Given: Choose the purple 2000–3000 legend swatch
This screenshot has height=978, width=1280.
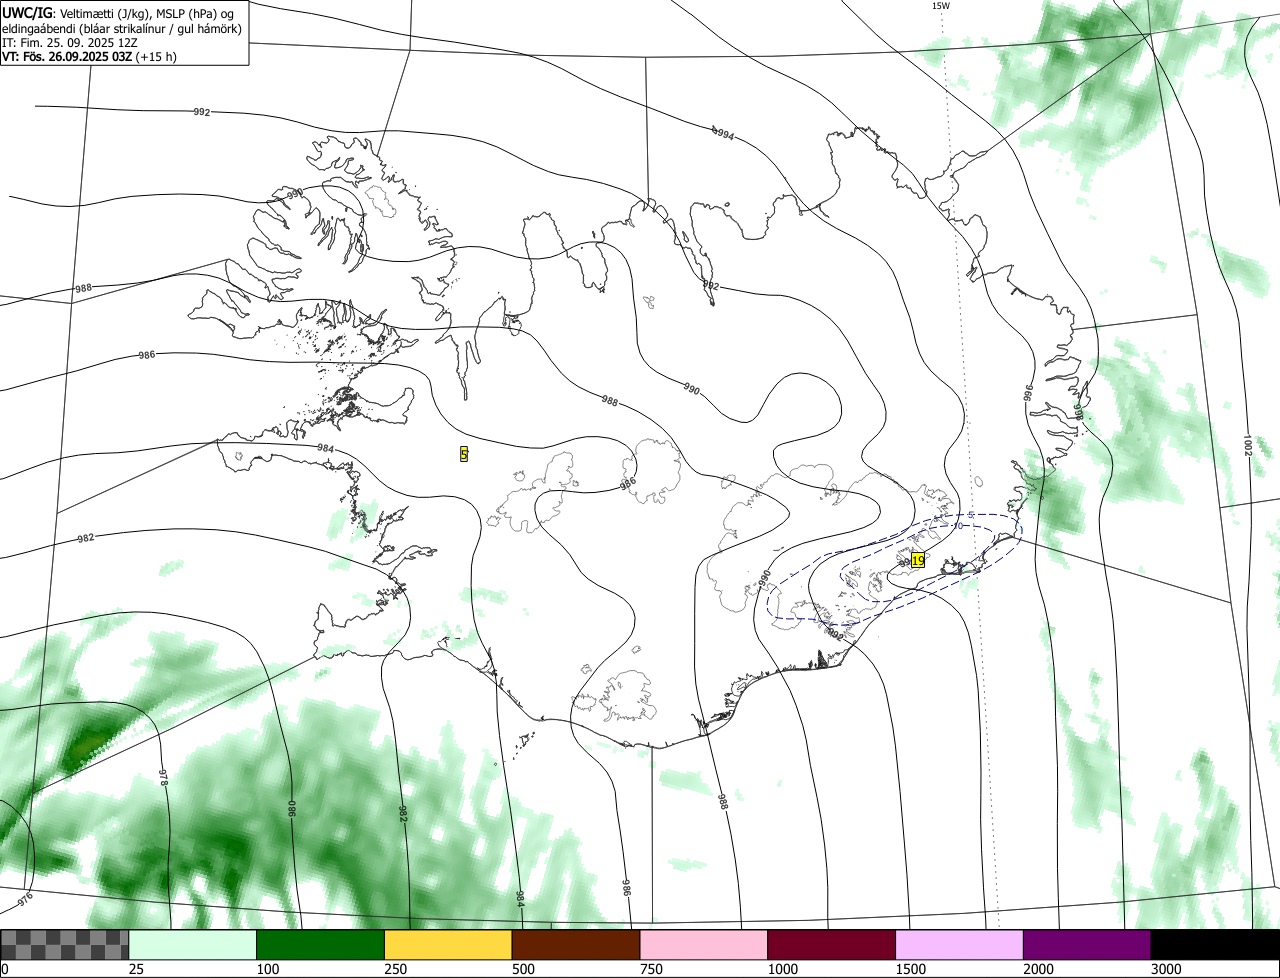Looking at the screenshot, I should 1087,945.
